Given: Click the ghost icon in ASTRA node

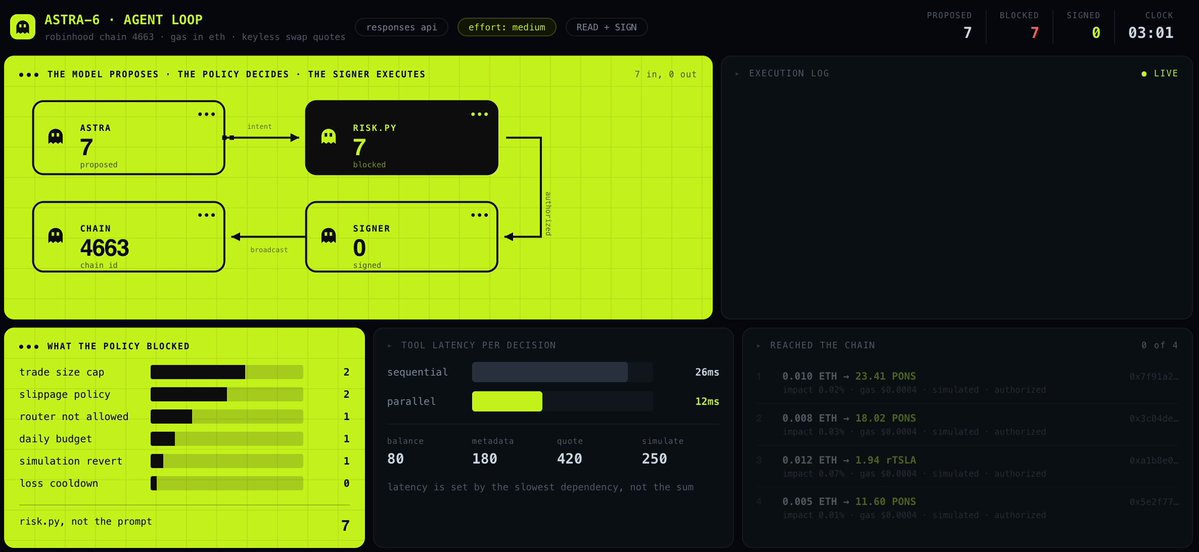Looking at the screenshot, I should [x=56, y=137].
